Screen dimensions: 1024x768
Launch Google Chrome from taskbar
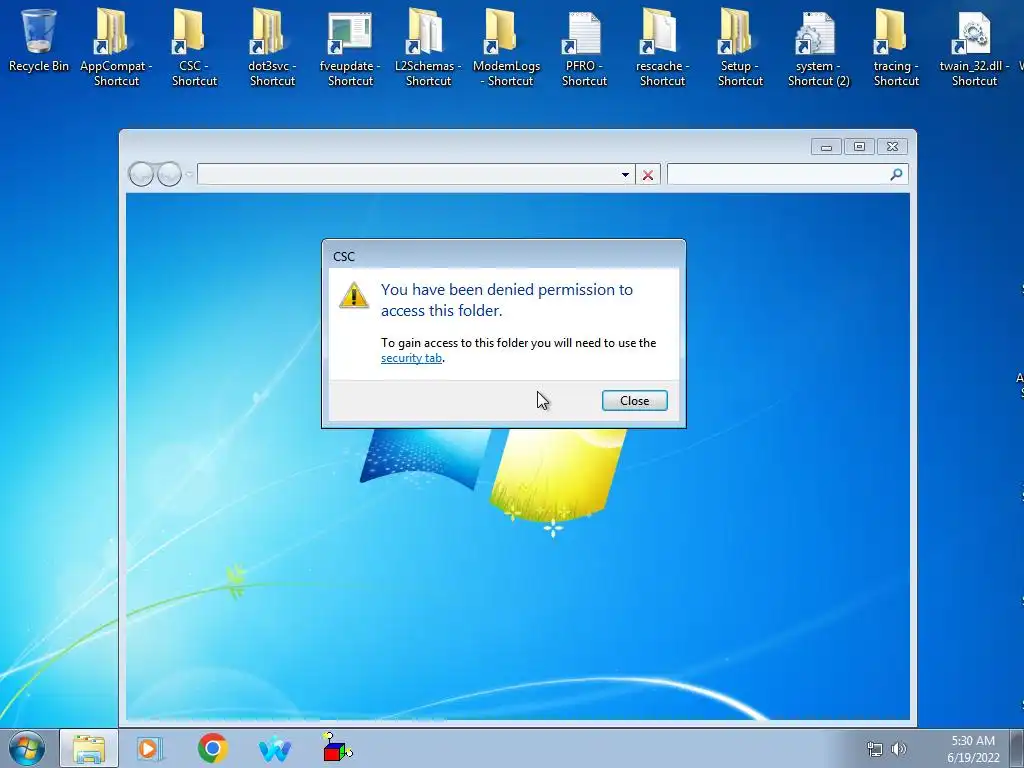point(212,748)
